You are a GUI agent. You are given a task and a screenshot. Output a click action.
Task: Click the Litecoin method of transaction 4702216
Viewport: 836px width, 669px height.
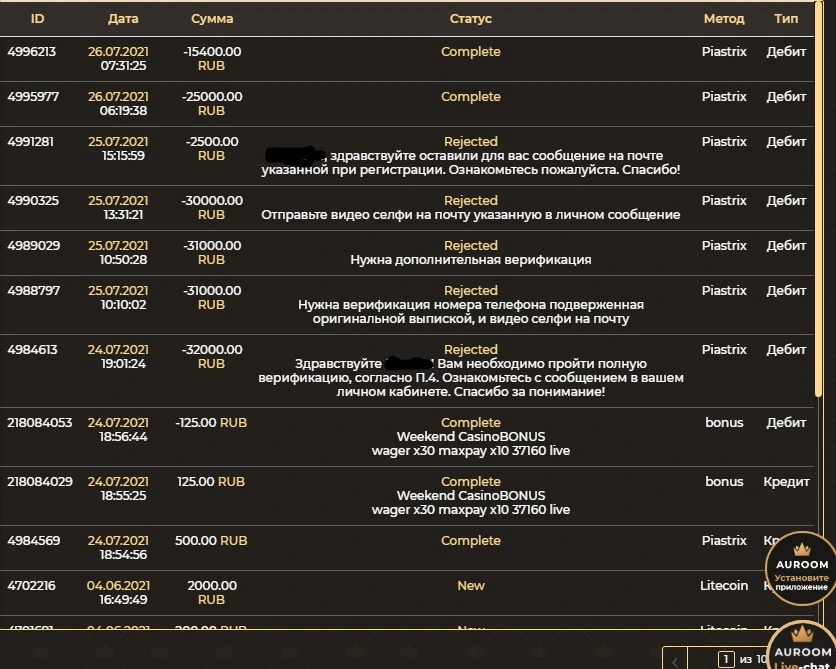[724, 585]
